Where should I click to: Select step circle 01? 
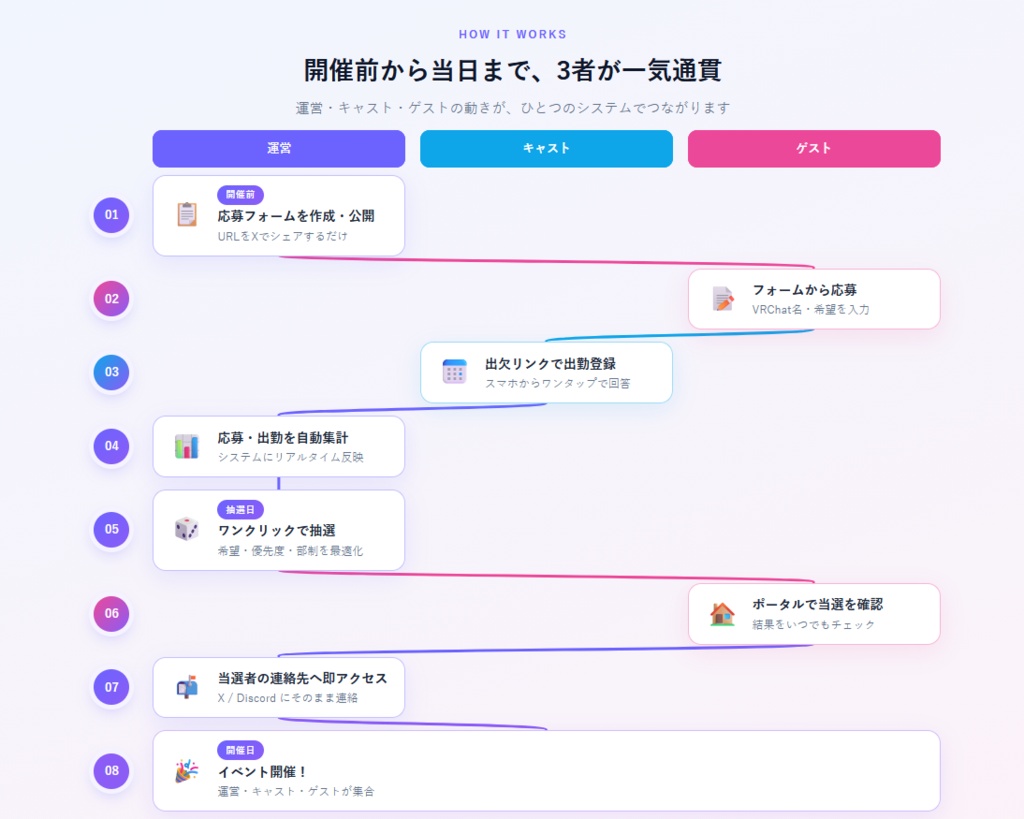pyautogui.click(x=112, y=215)
